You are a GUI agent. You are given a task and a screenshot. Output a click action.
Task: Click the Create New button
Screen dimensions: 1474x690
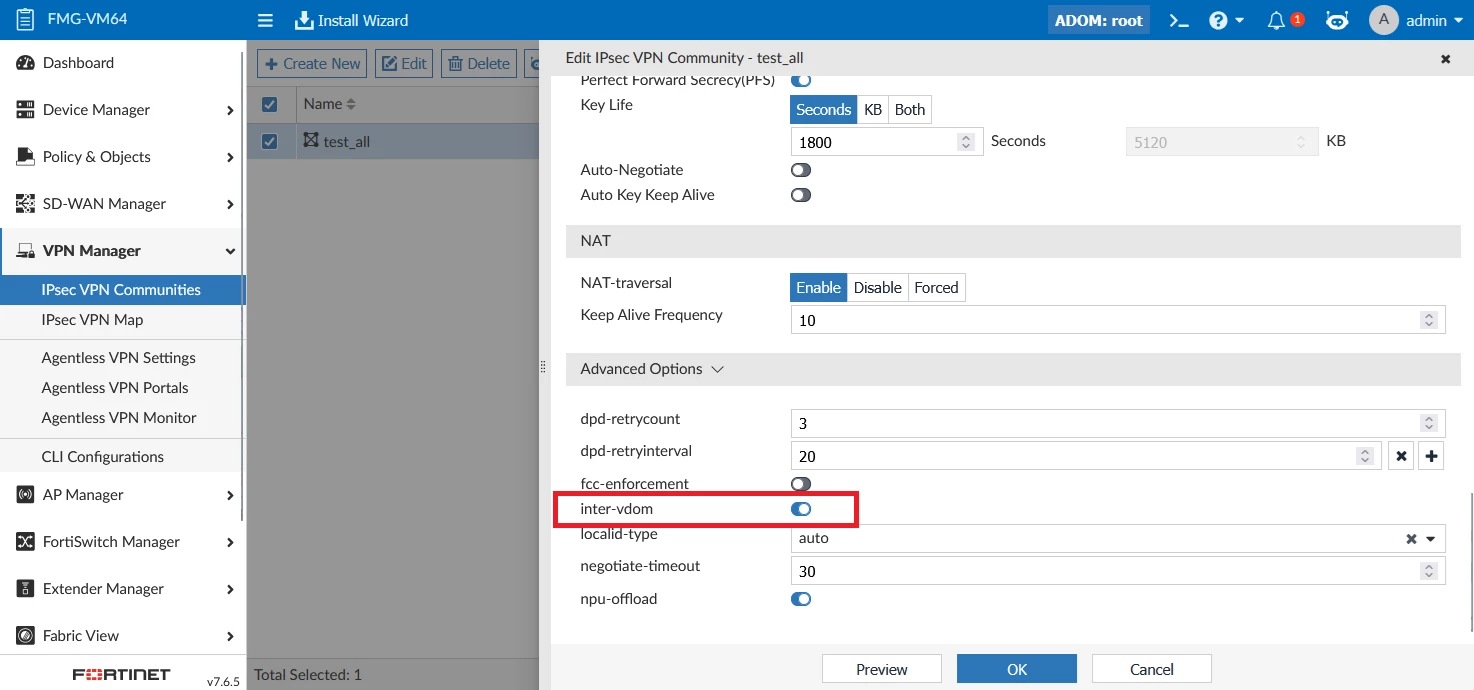click(x=312, y=63)
